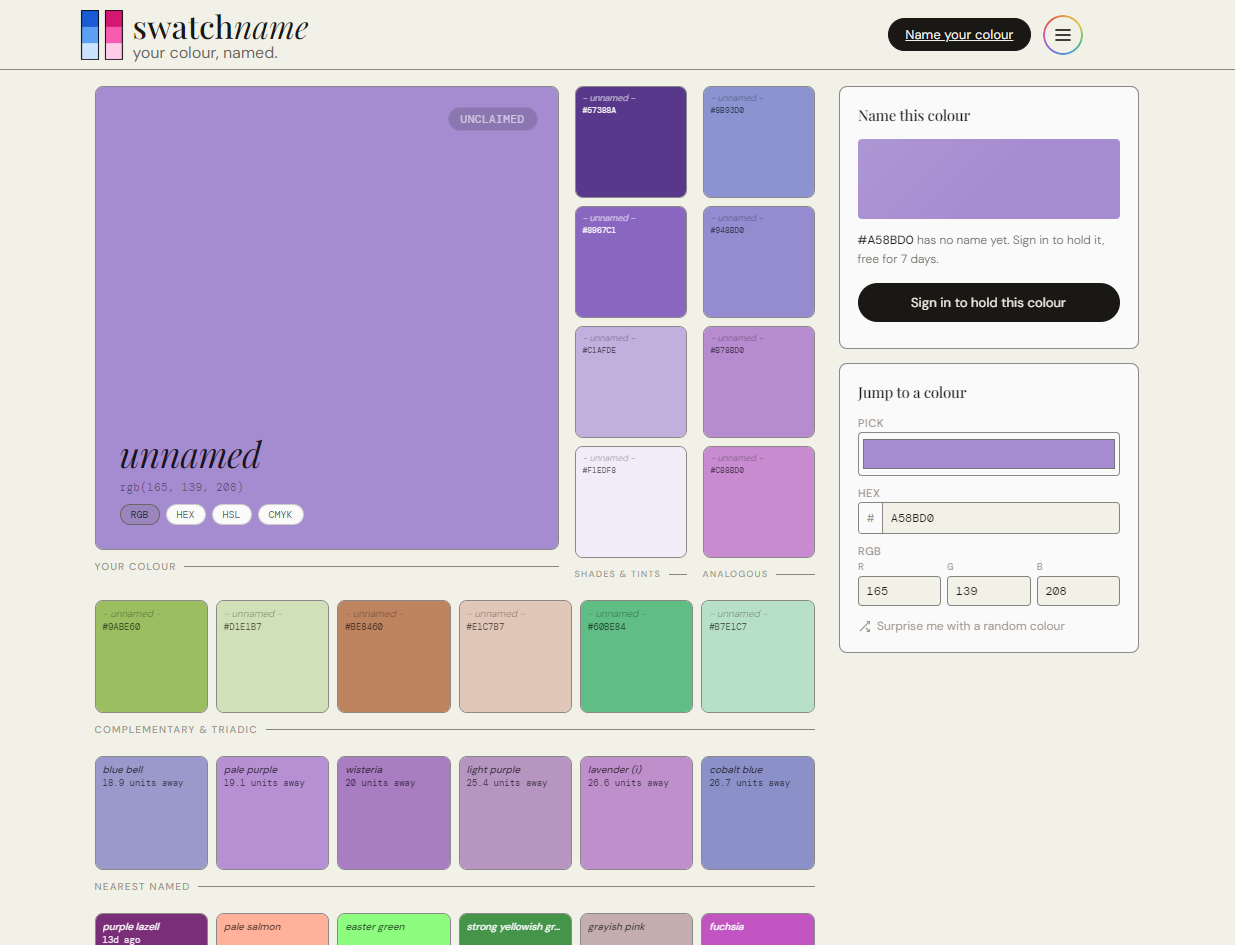Viewport: 1235px width, 945px height.
Task: Click the rgb(165, 139, 208) value text
Action: (181, 488)
